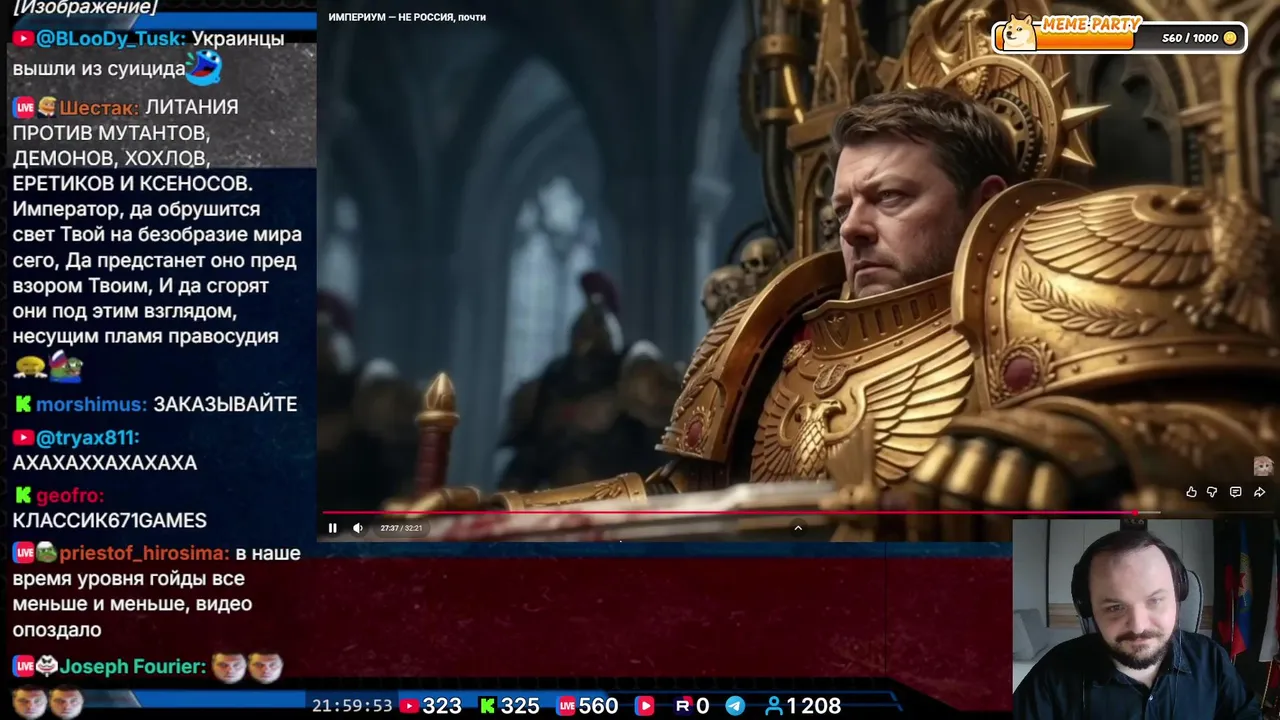Click the message АХАХАХХАХАХАХА

coord(105,463)
